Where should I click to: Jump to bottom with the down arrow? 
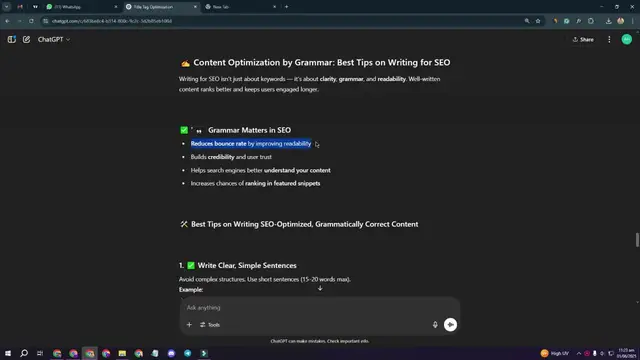(320, 288)
